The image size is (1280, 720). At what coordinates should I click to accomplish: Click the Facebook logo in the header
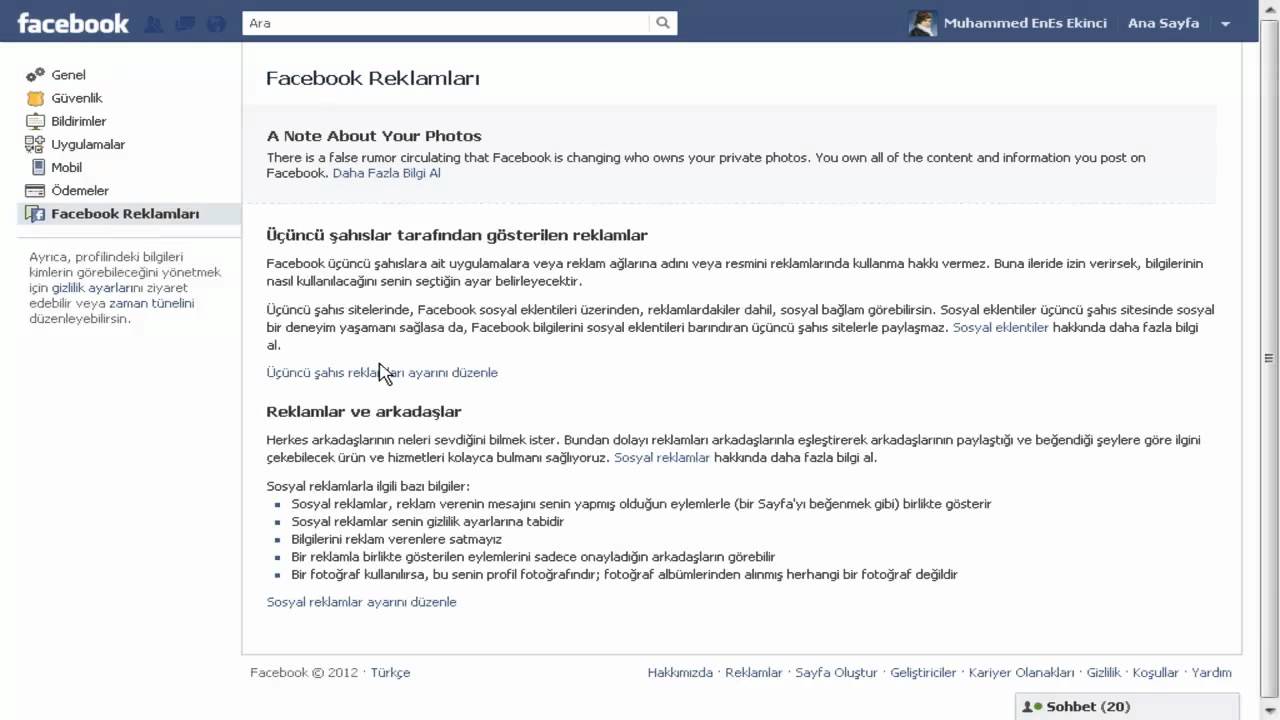click(x=73, y=22)
